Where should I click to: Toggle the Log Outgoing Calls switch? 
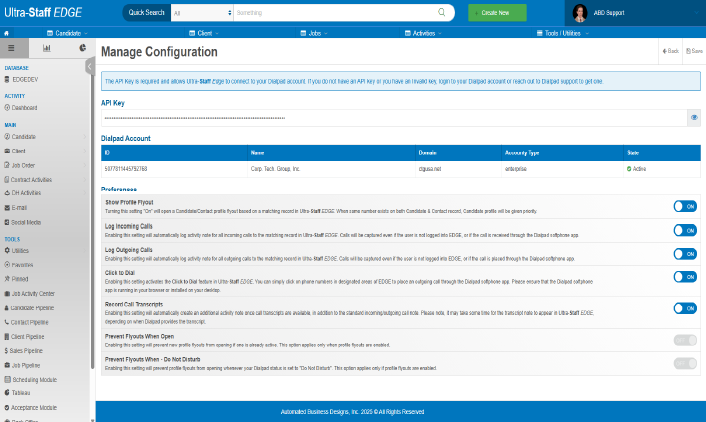click(x=685, y=254)
